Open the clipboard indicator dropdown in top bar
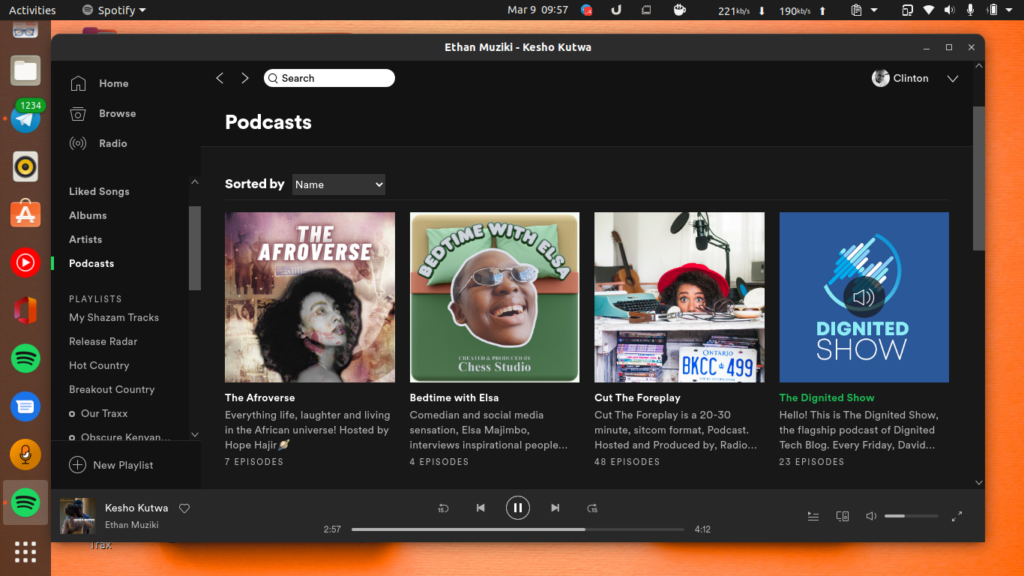1024x576 pixels. 863,10
